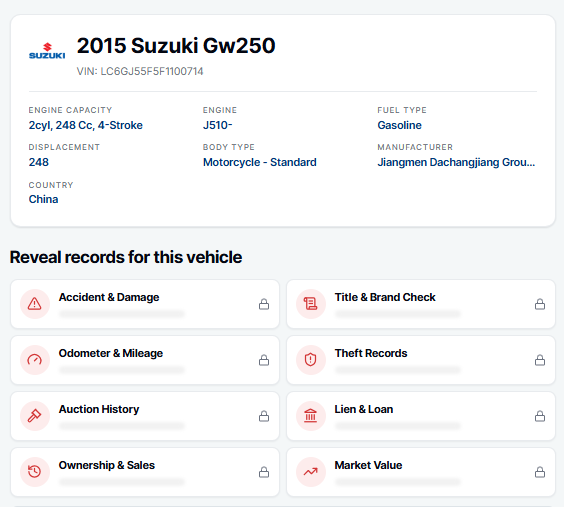
Task: Click the FUEL TYPE label
Action: (402, 110)
